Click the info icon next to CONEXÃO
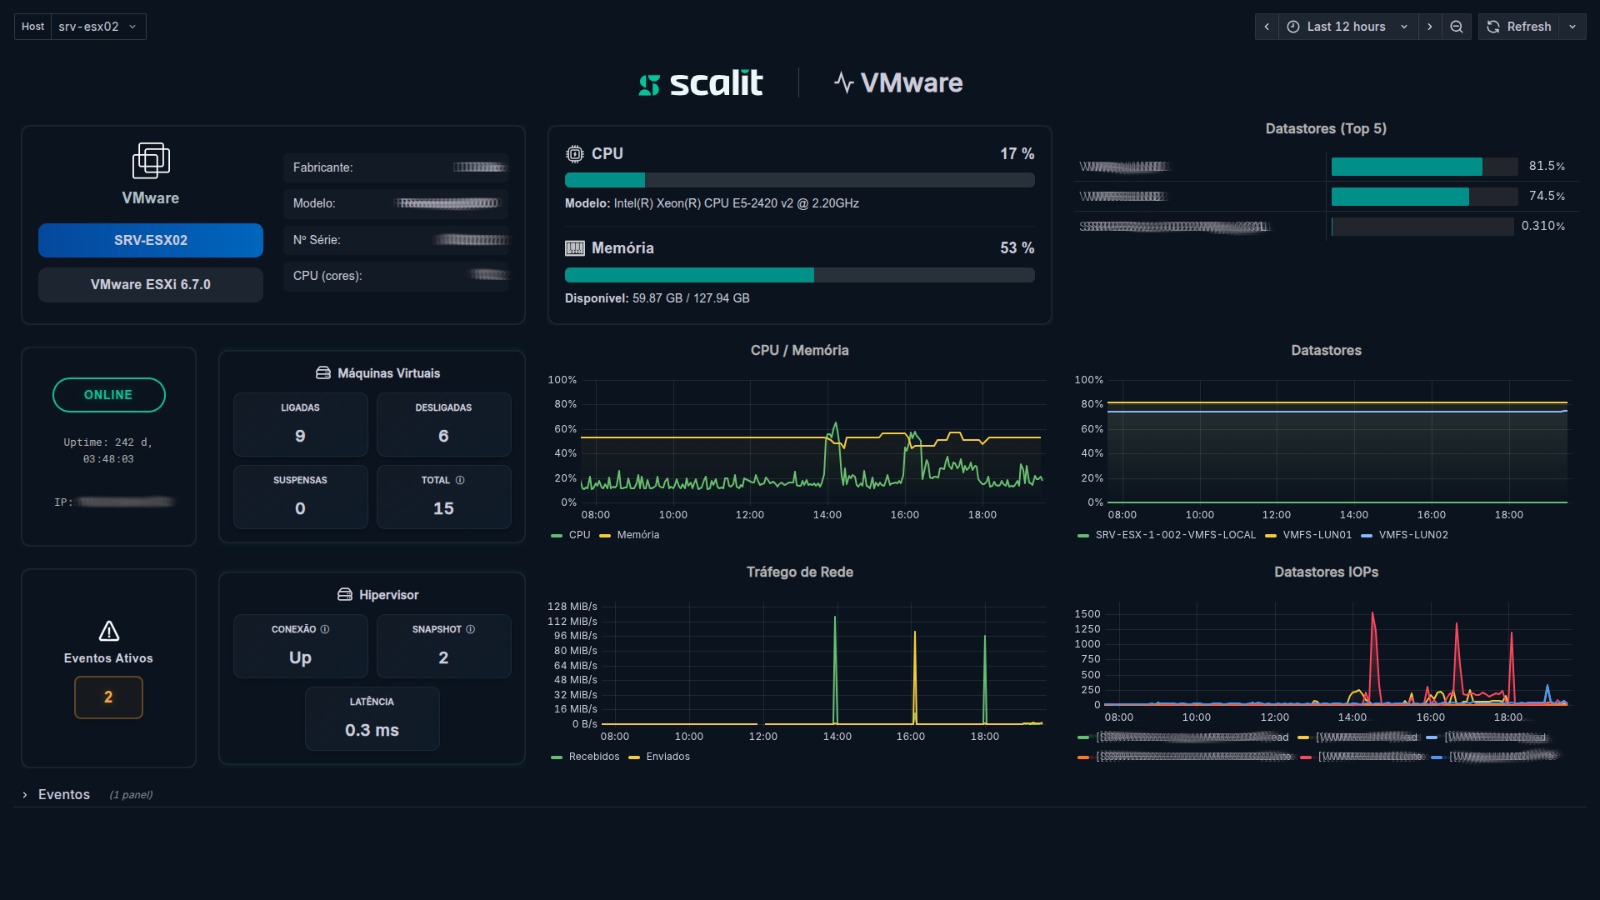Viewport: 1600px width, 900px height. [325, 629]
